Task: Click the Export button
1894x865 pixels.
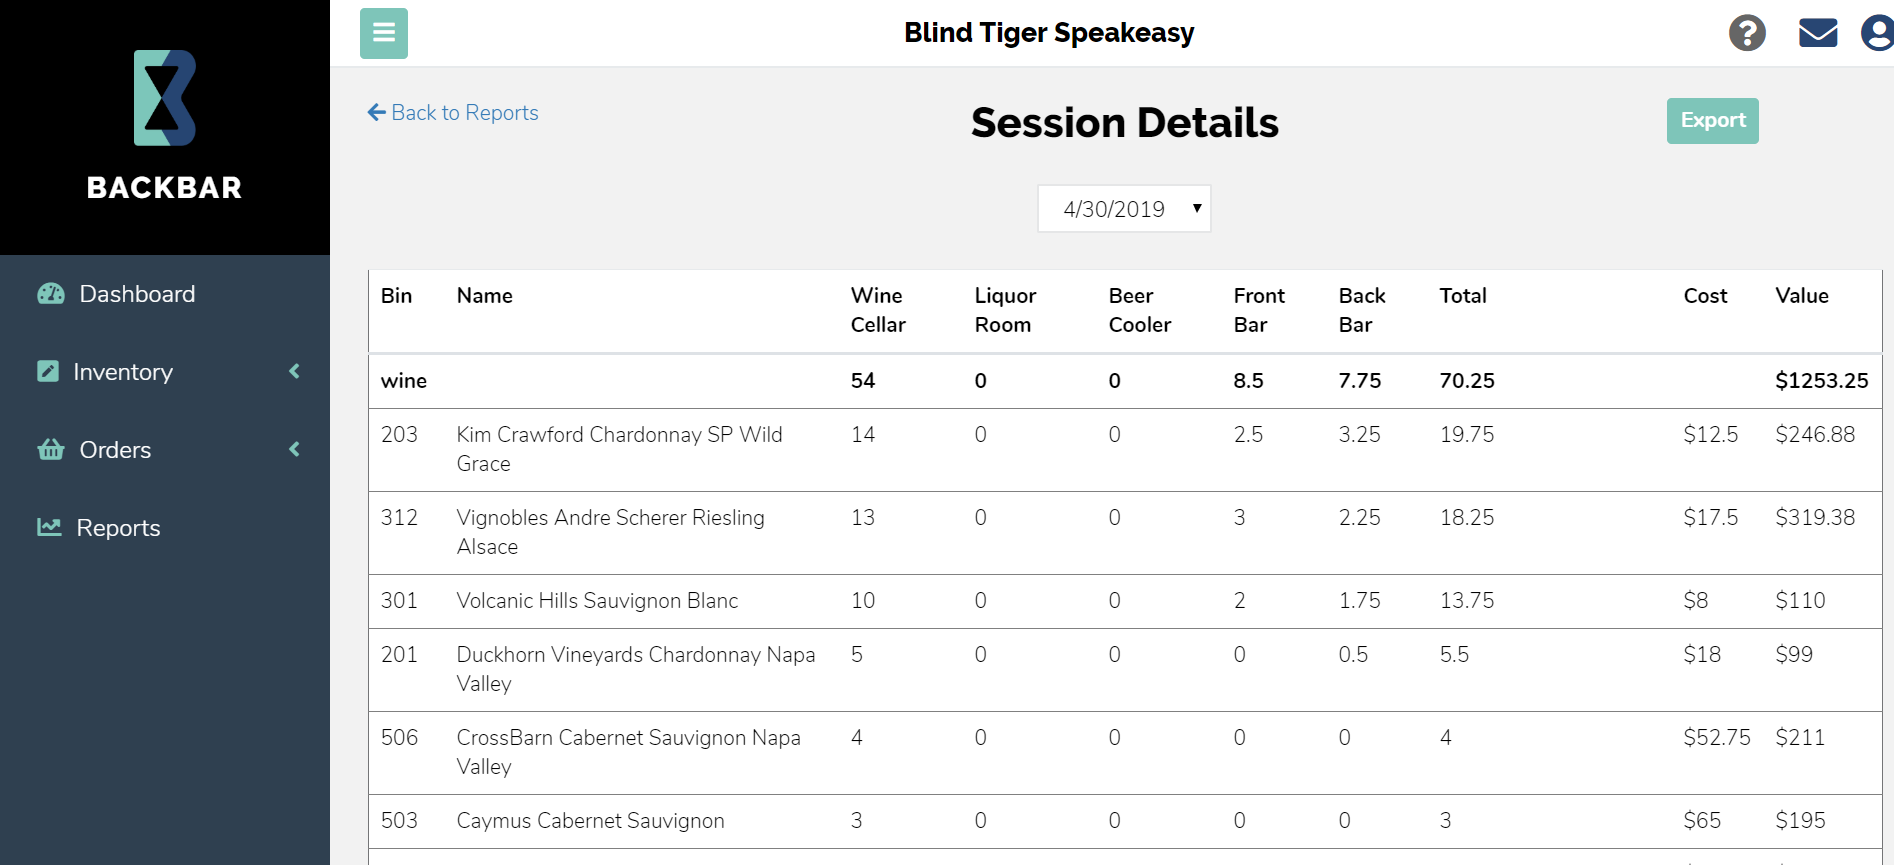Action: click(x=1712, y=120)
